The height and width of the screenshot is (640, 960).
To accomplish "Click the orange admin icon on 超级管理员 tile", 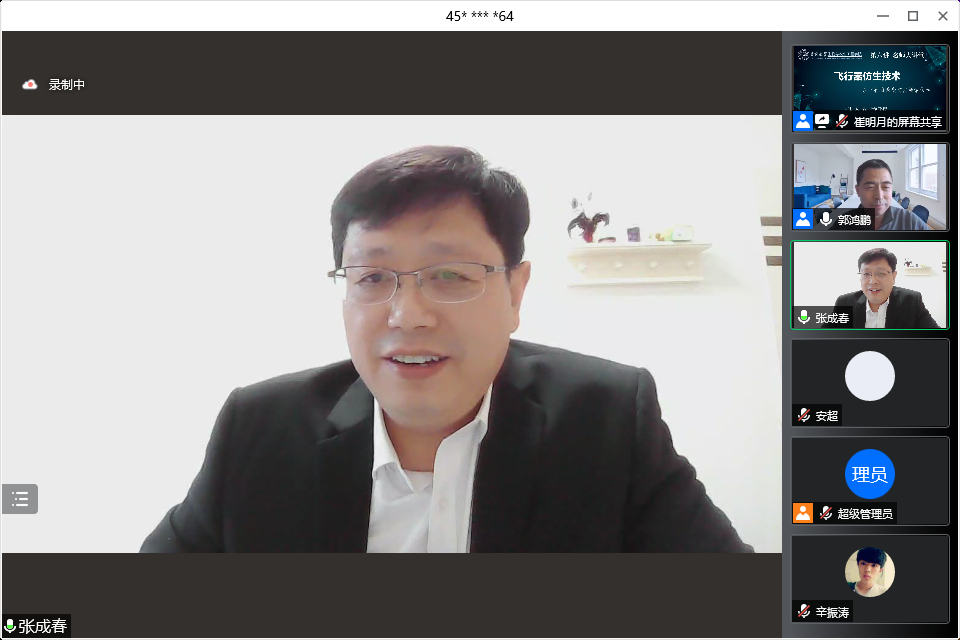I will pos(803,513).
